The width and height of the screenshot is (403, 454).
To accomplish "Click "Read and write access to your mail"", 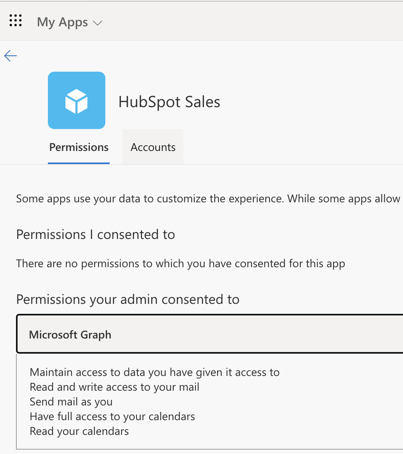I will pos(115,387).
